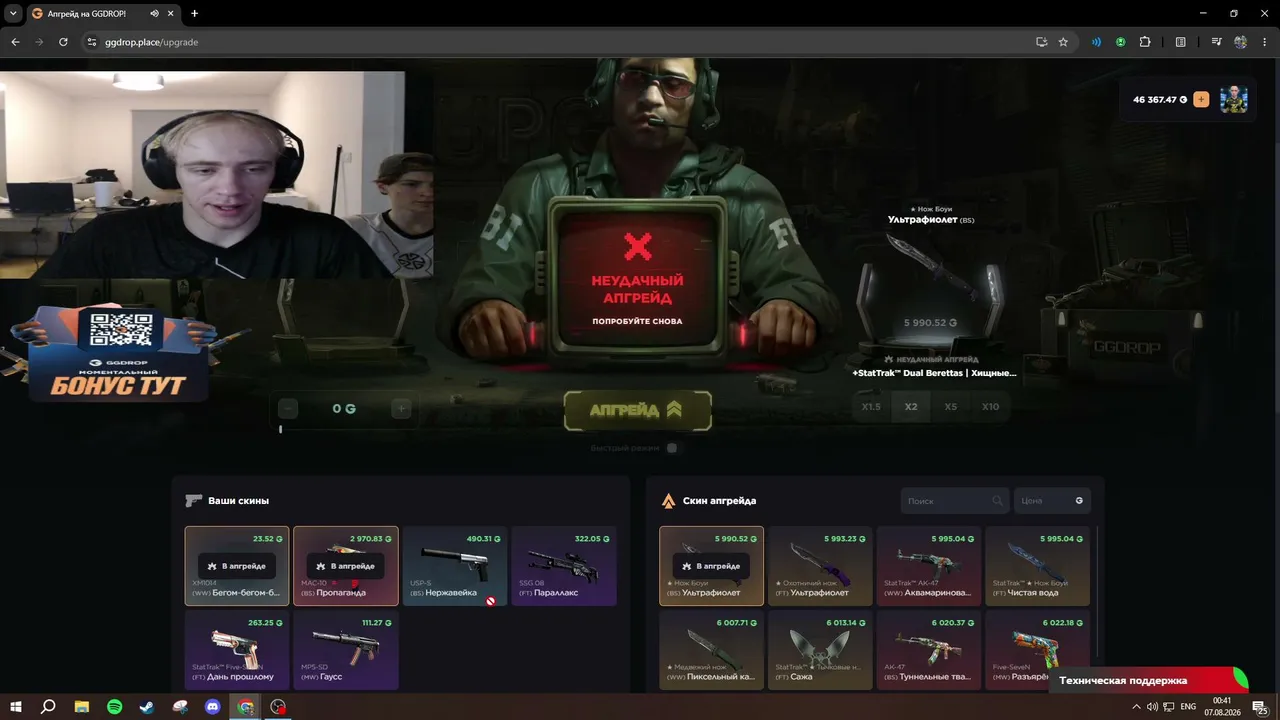Click the Ваши скины heading

coord(238,500)
